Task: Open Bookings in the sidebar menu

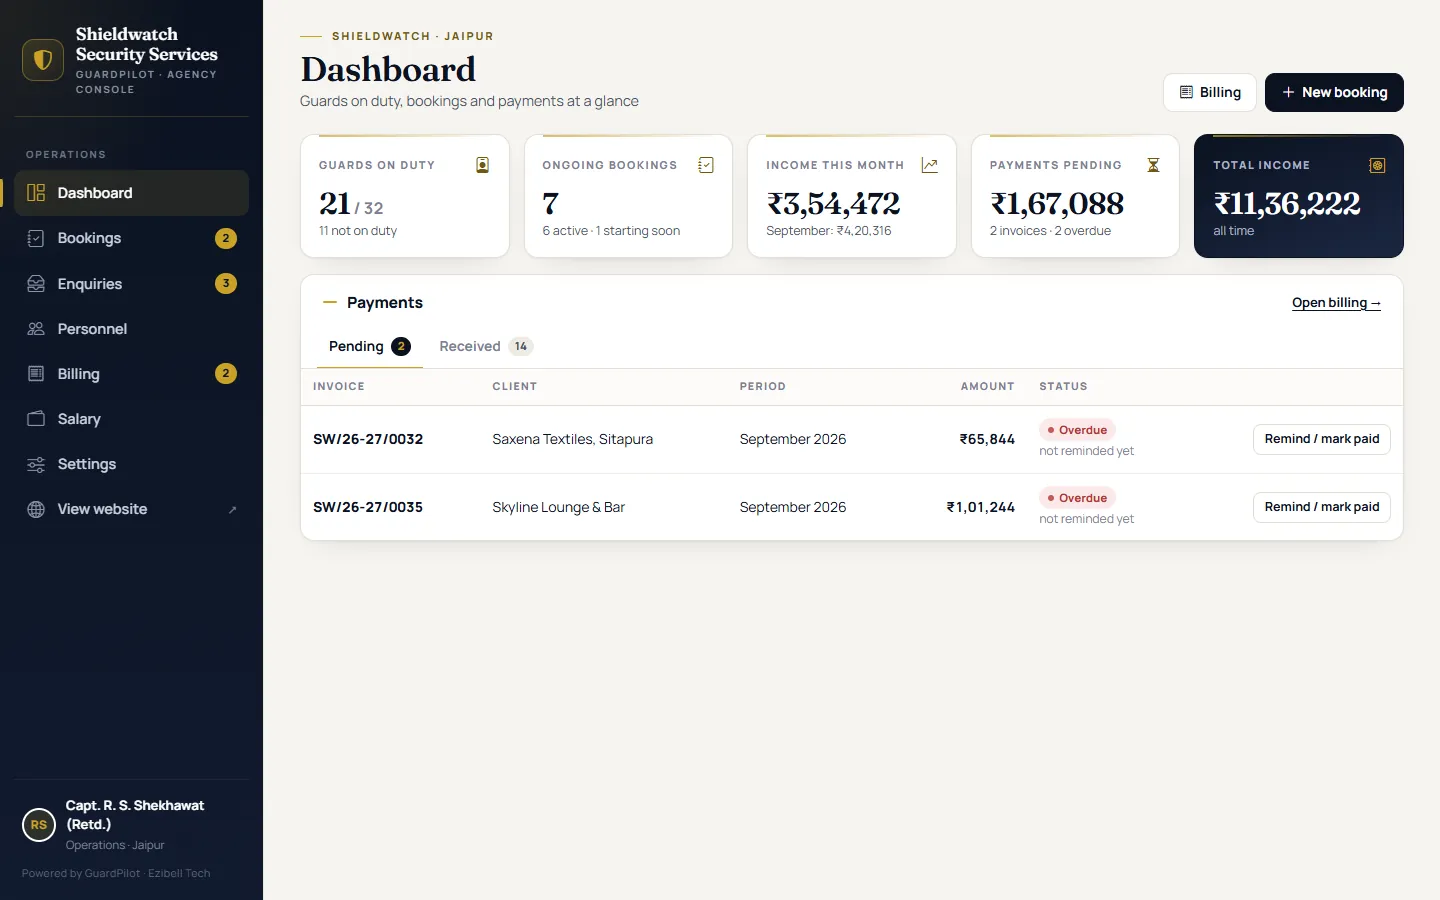Action: point(131,238)
